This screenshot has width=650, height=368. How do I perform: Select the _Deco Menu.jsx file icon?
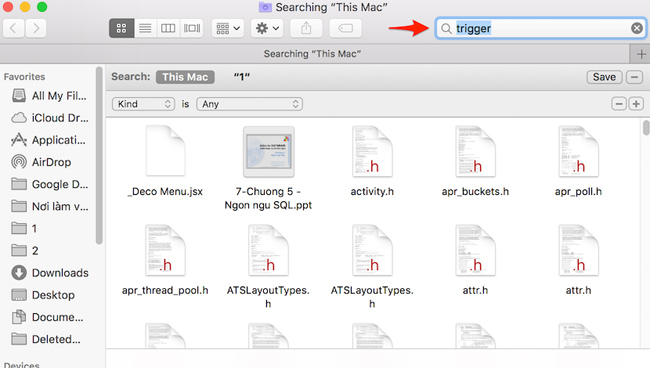click(165, 151)
